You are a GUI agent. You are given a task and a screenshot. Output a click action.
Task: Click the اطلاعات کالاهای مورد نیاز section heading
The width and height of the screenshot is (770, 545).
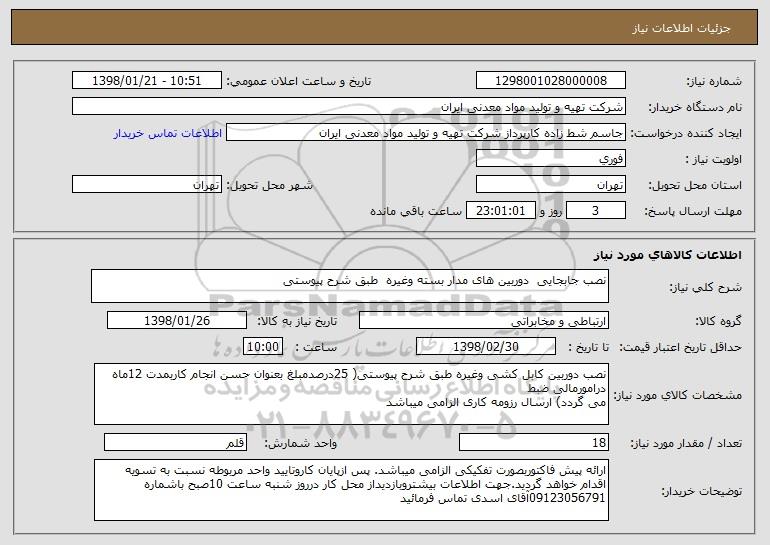[667, 255]
